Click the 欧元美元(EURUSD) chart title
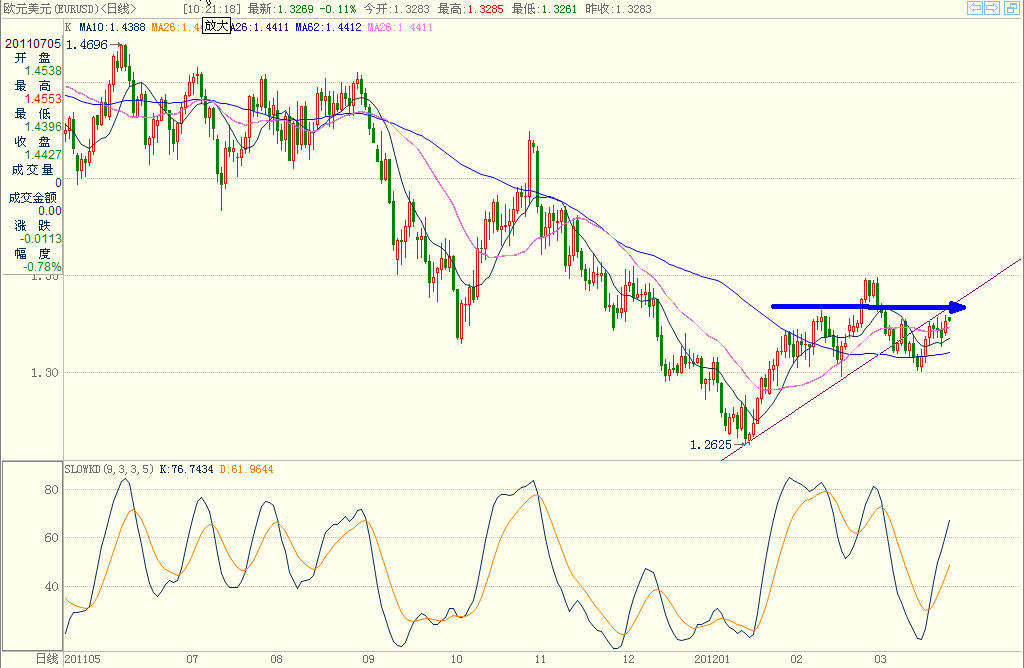This screenshot has height=668, width=1024. click(x=50, y=8)
